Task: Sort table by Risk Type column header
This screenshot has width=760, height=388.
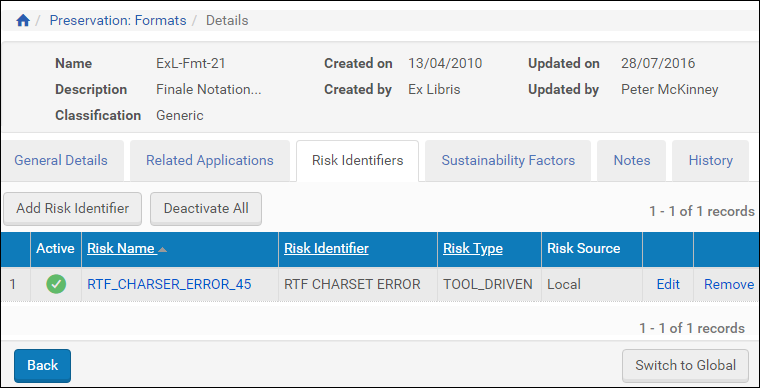Action: click(x=473, y=248)
